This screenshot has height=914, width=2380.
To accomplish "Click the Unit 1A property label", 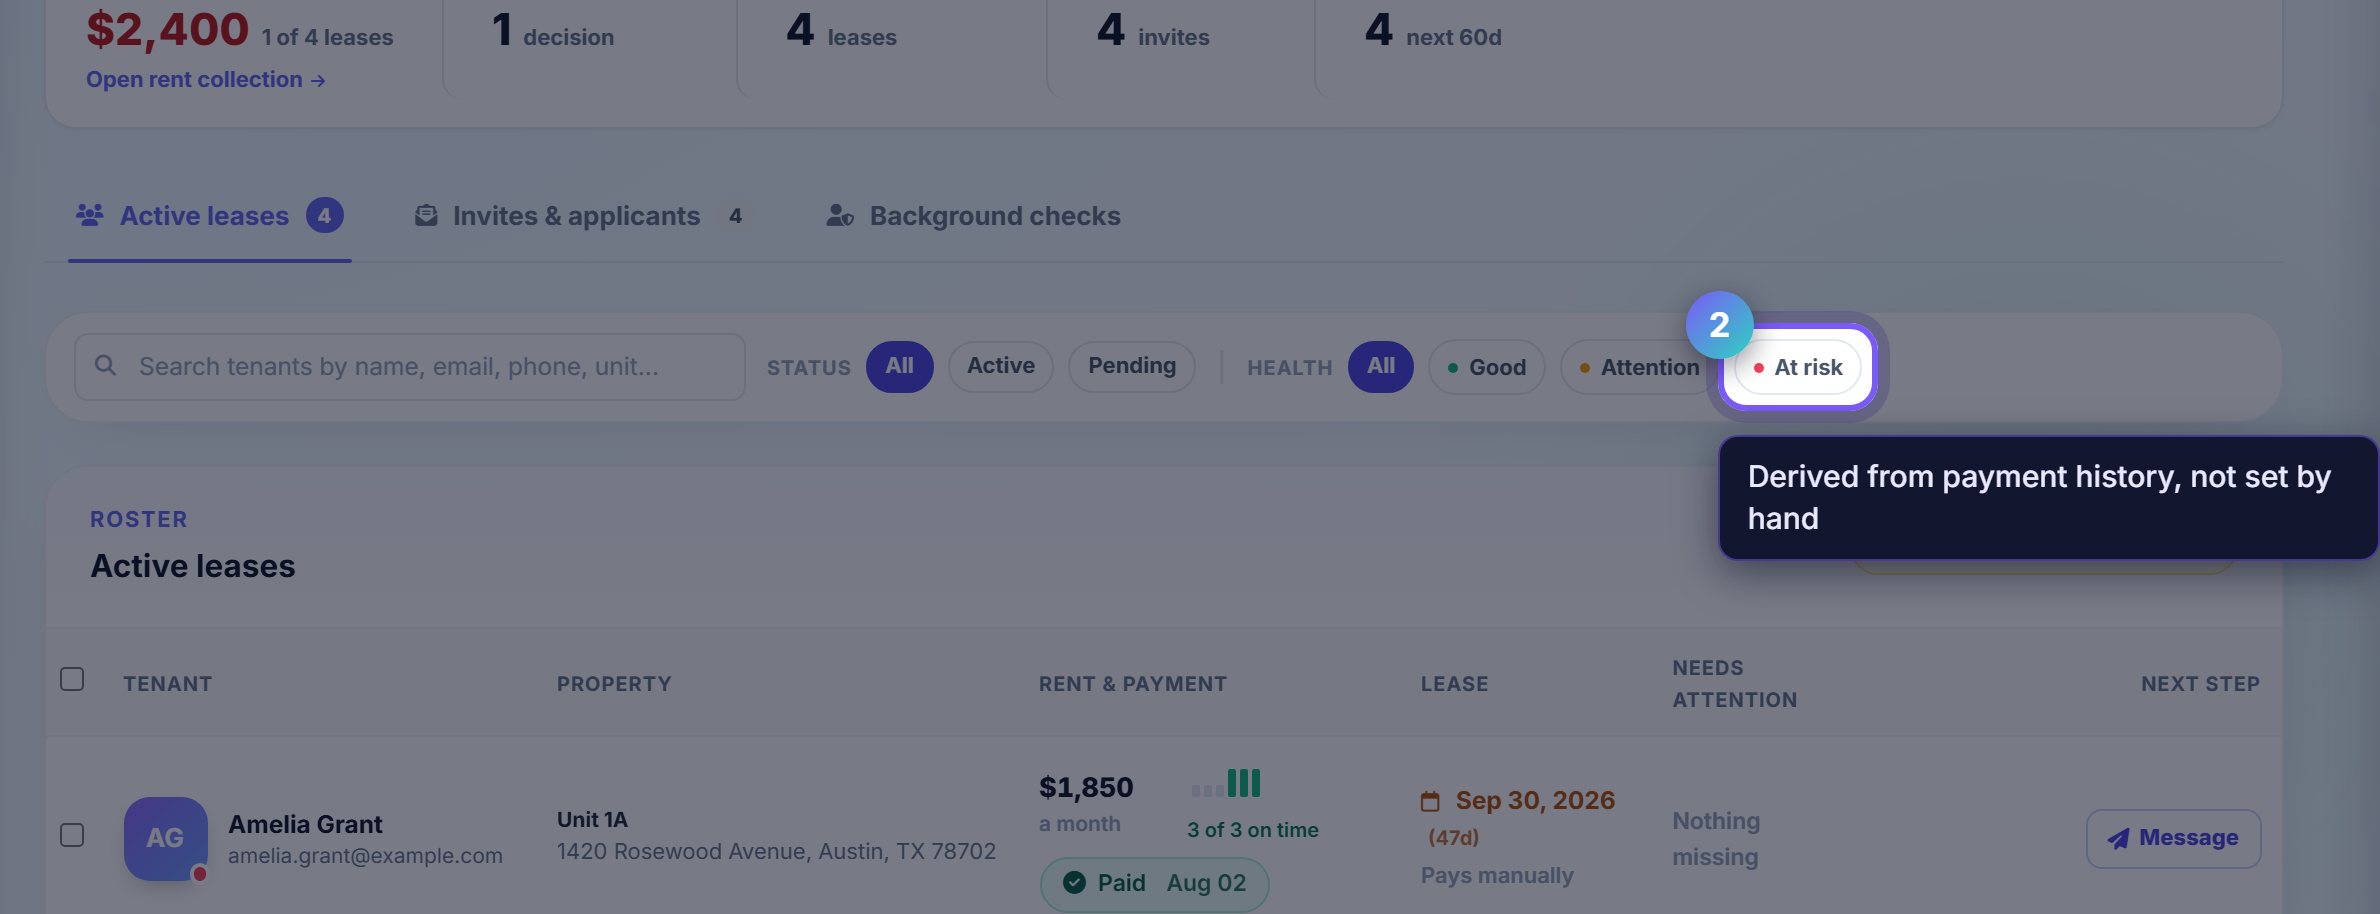I will (x=592, y=820).
